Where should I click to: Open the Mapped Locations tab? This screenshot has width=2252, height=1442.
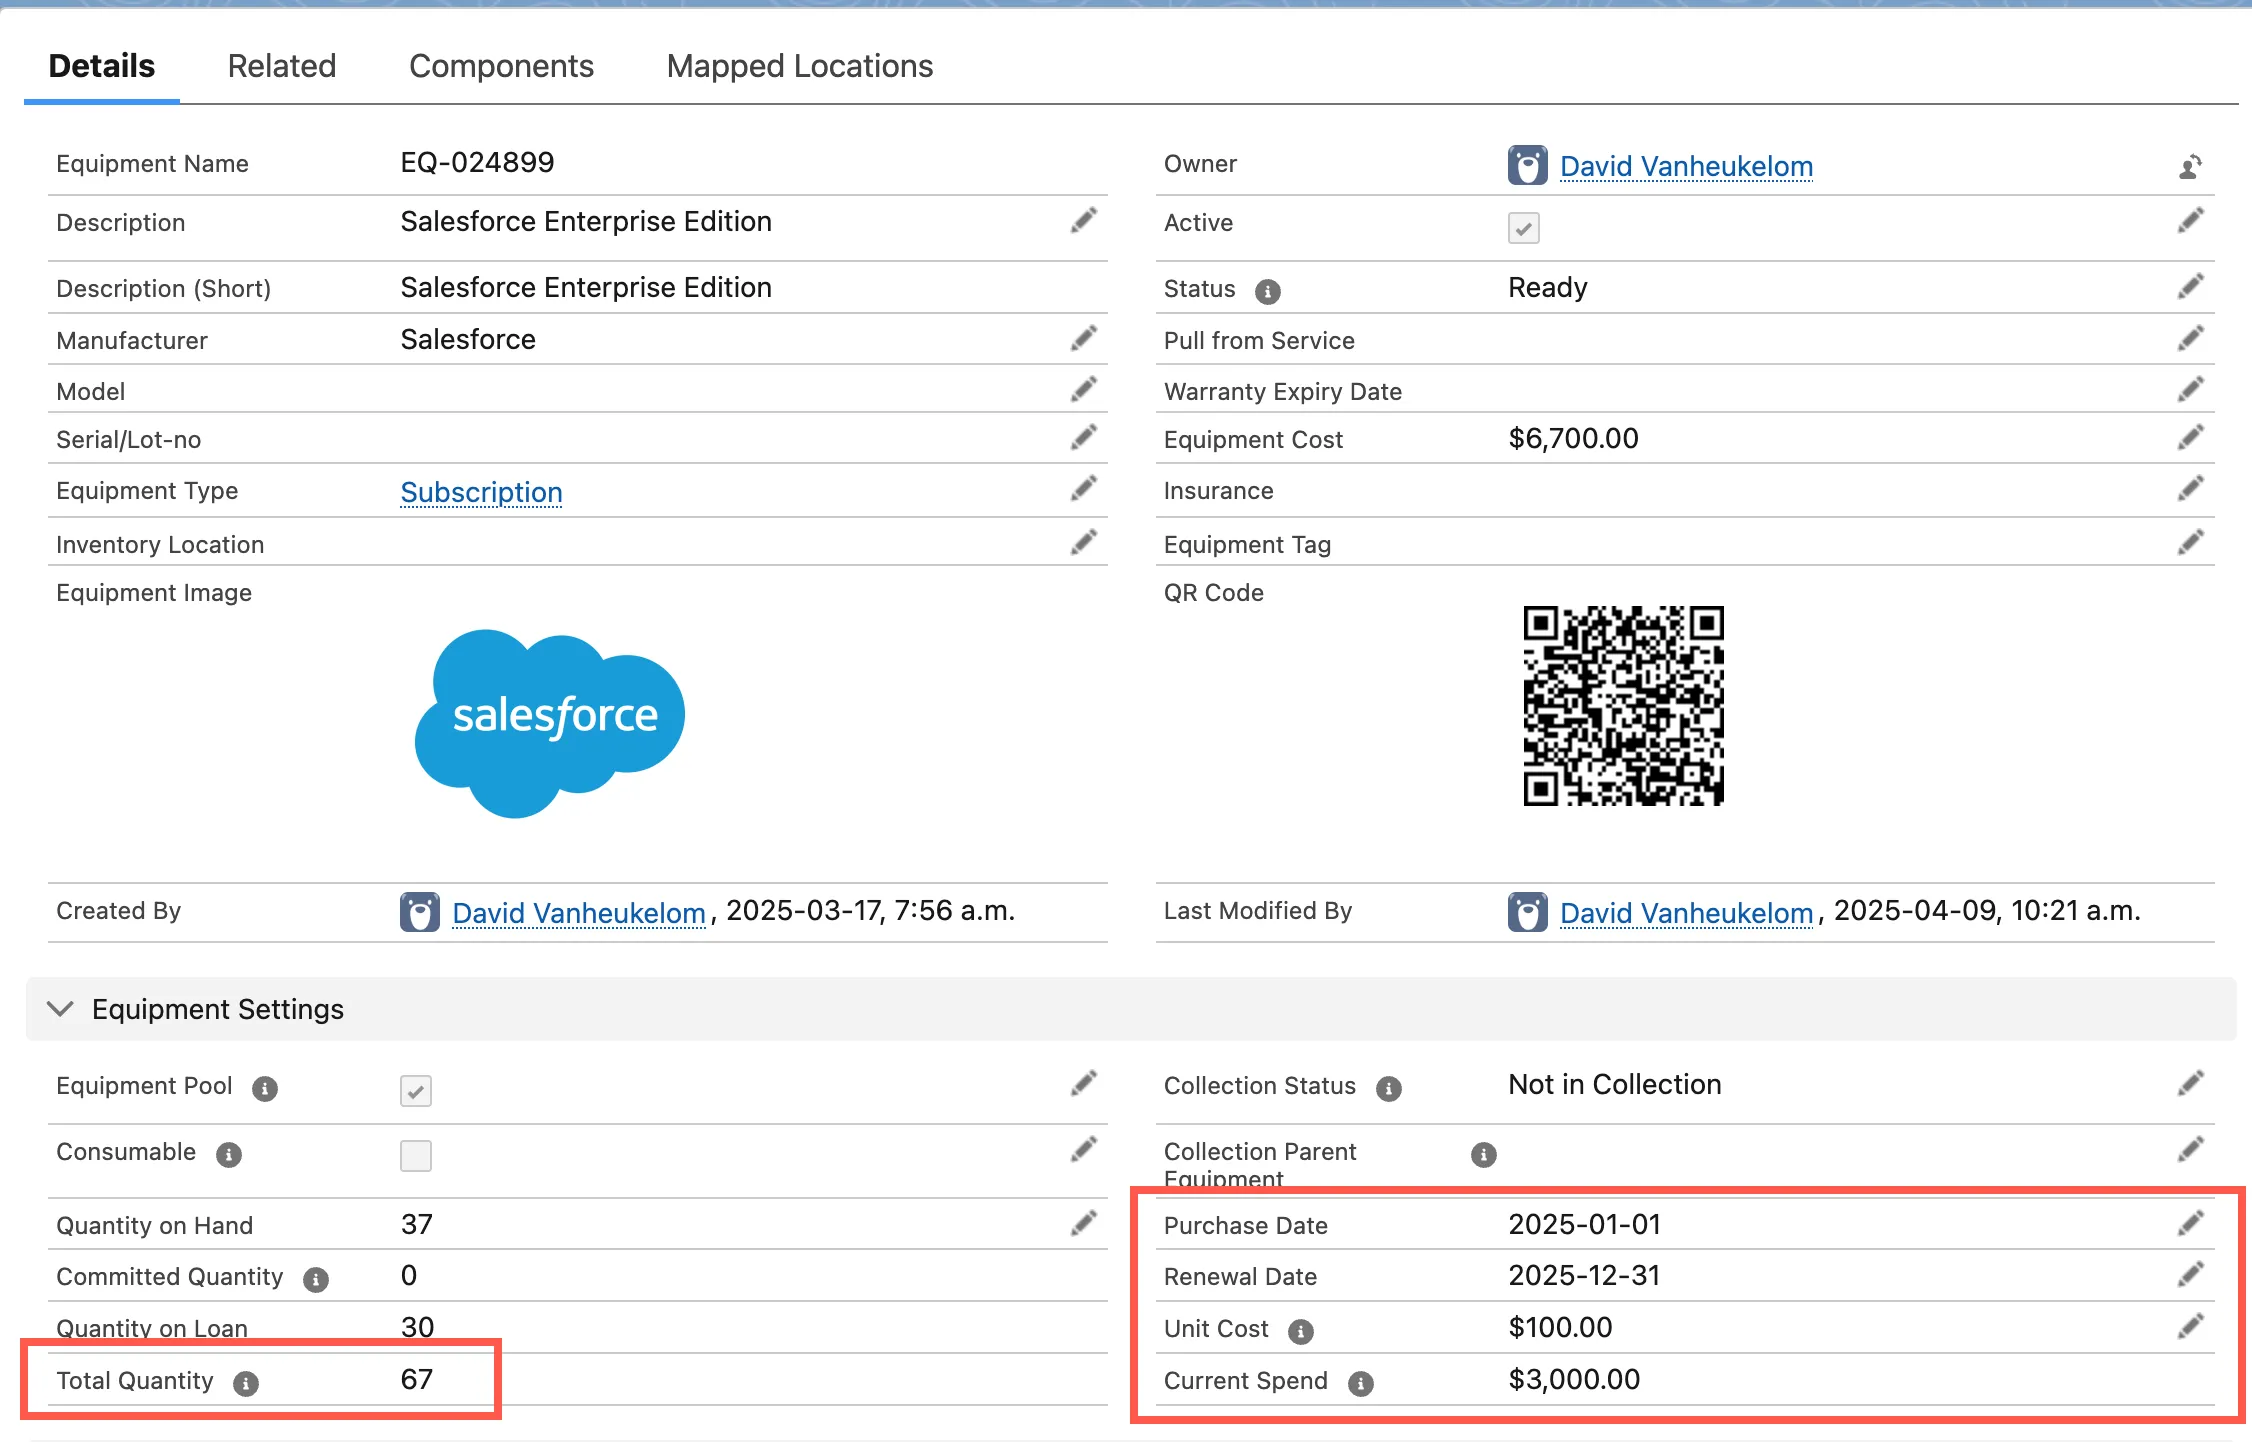800,66
